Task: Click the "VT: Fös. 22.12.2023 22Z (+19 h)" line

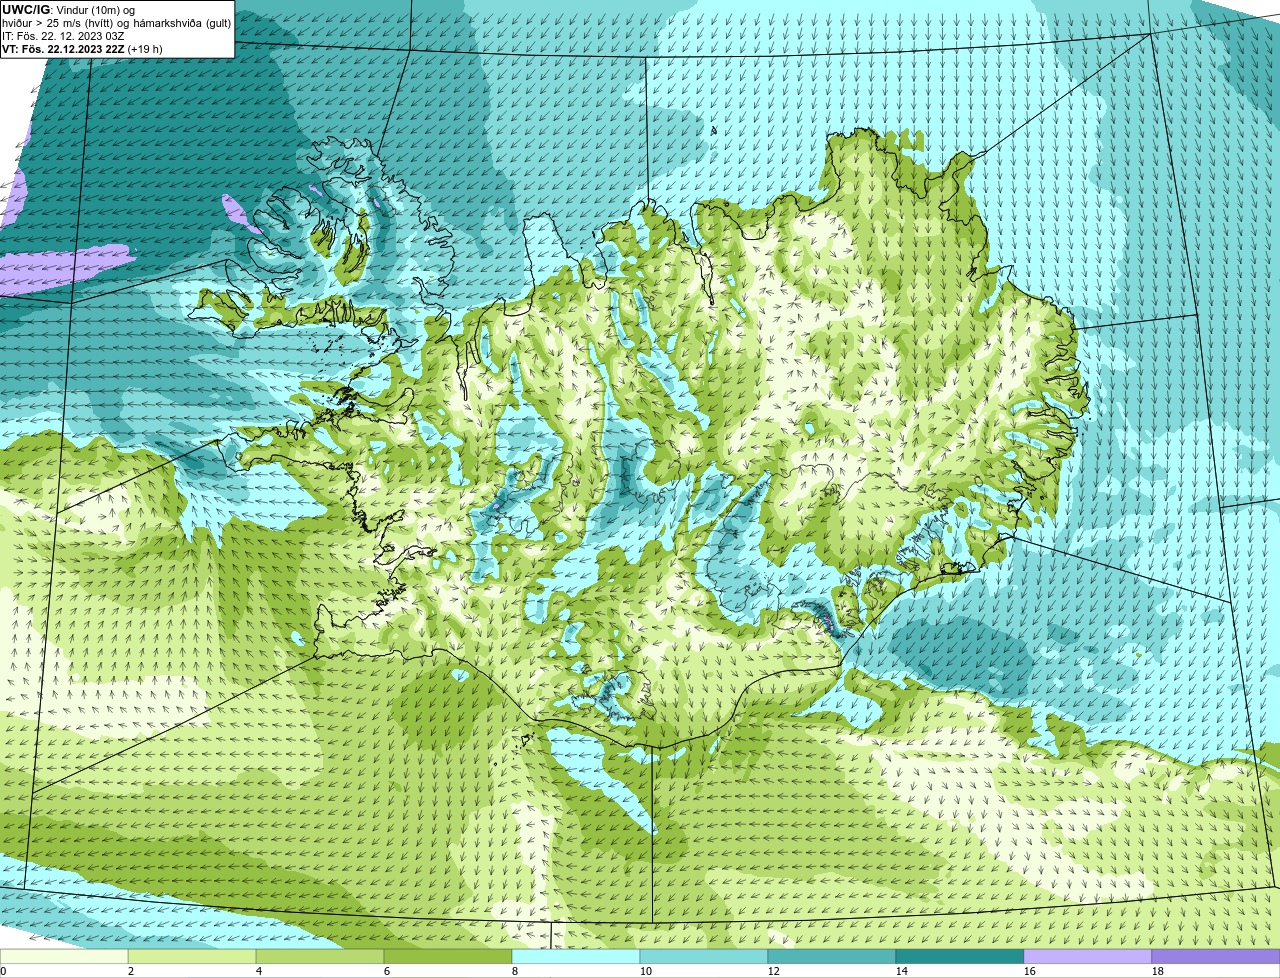Action: (82, 49)
